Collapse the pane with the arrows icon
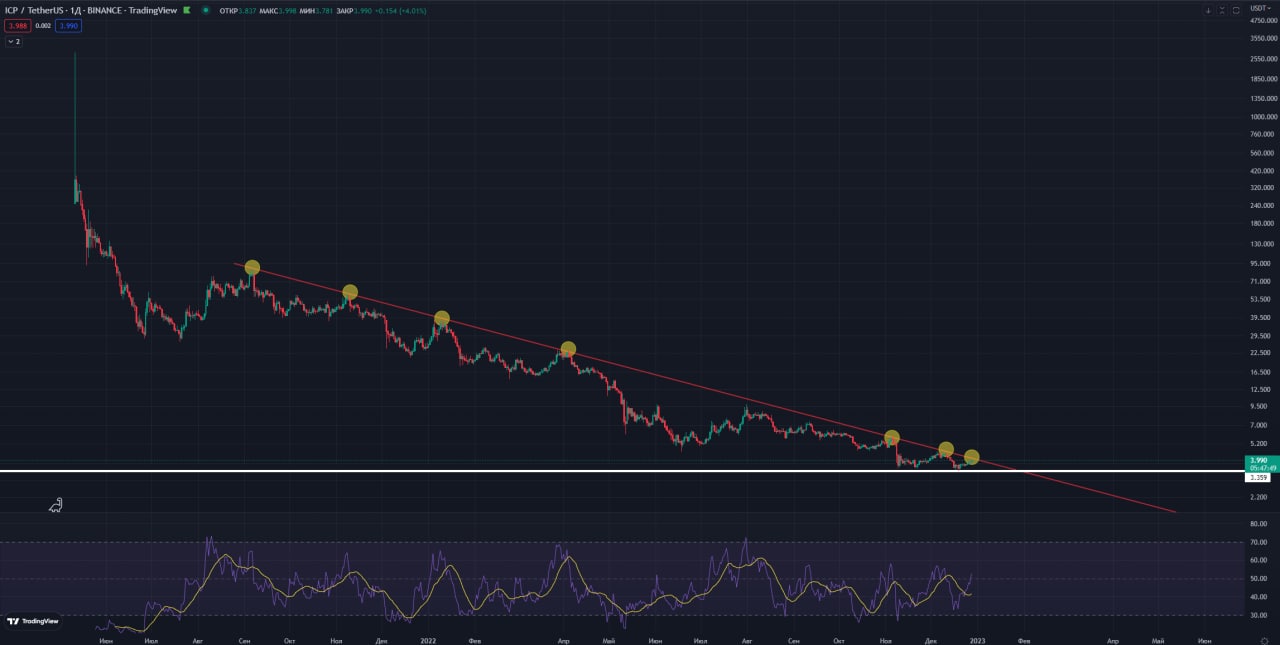This screenshot has width=1280, height=645. 1222,10
